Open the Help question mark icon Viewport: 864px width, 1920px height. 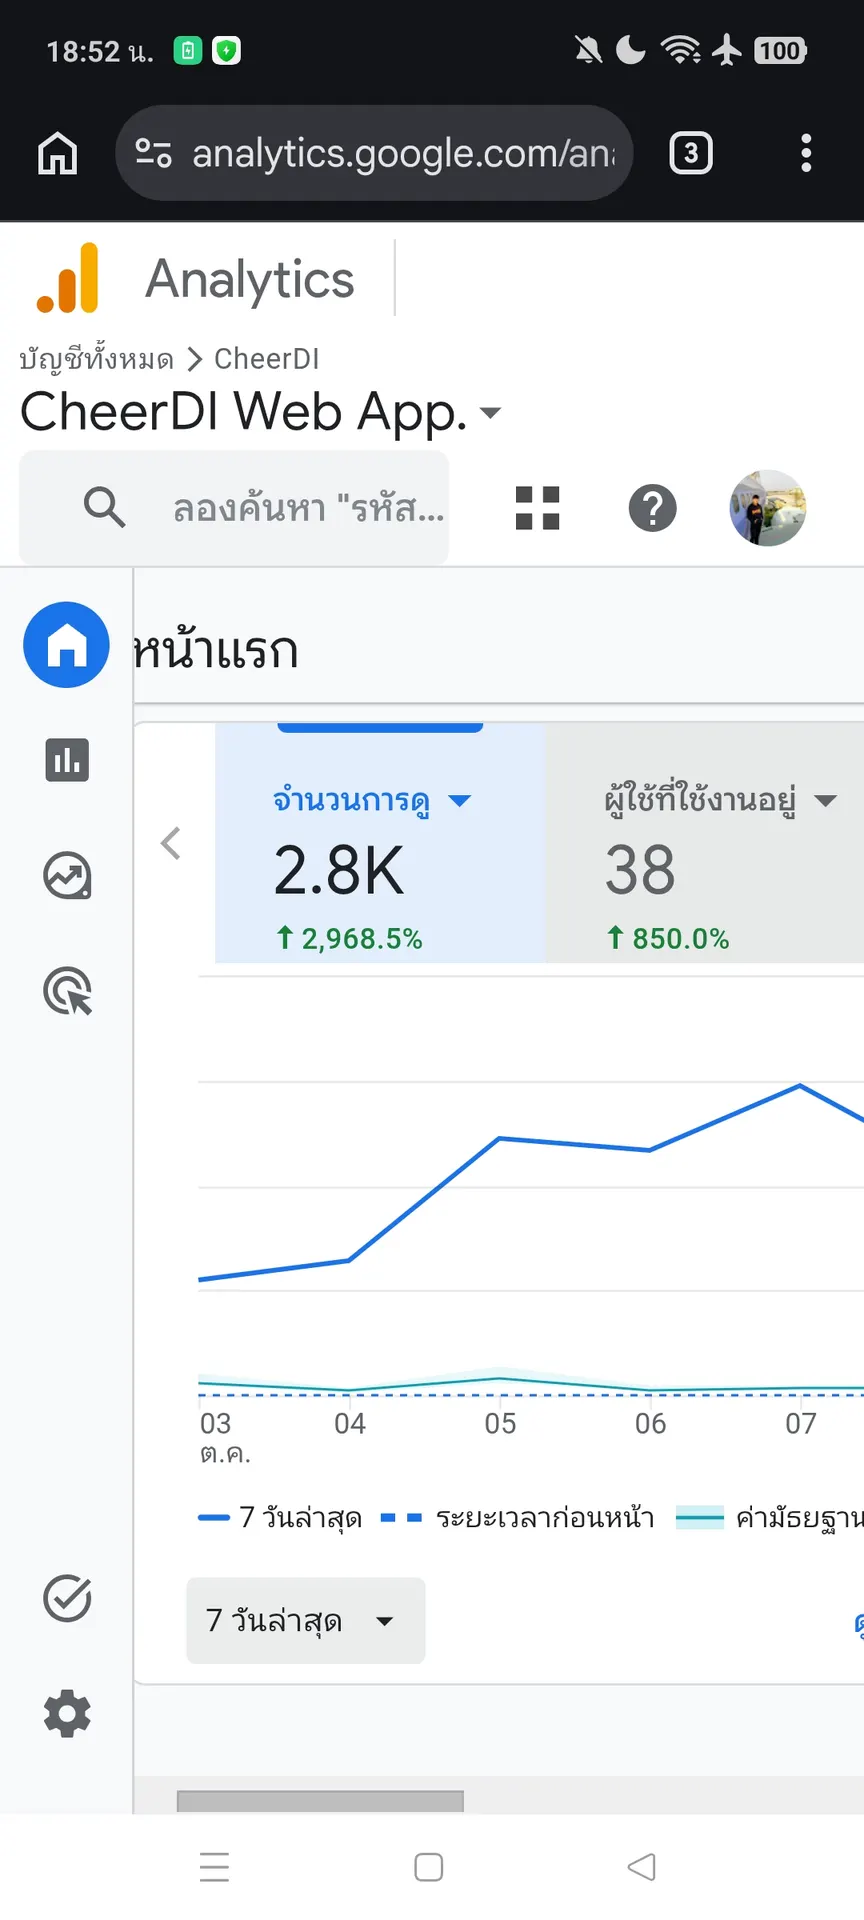coord(653,508)
